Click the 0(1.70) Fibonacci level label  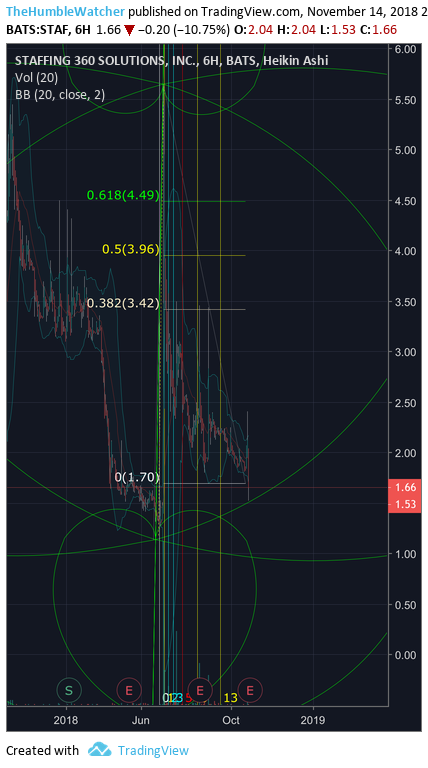137,477
